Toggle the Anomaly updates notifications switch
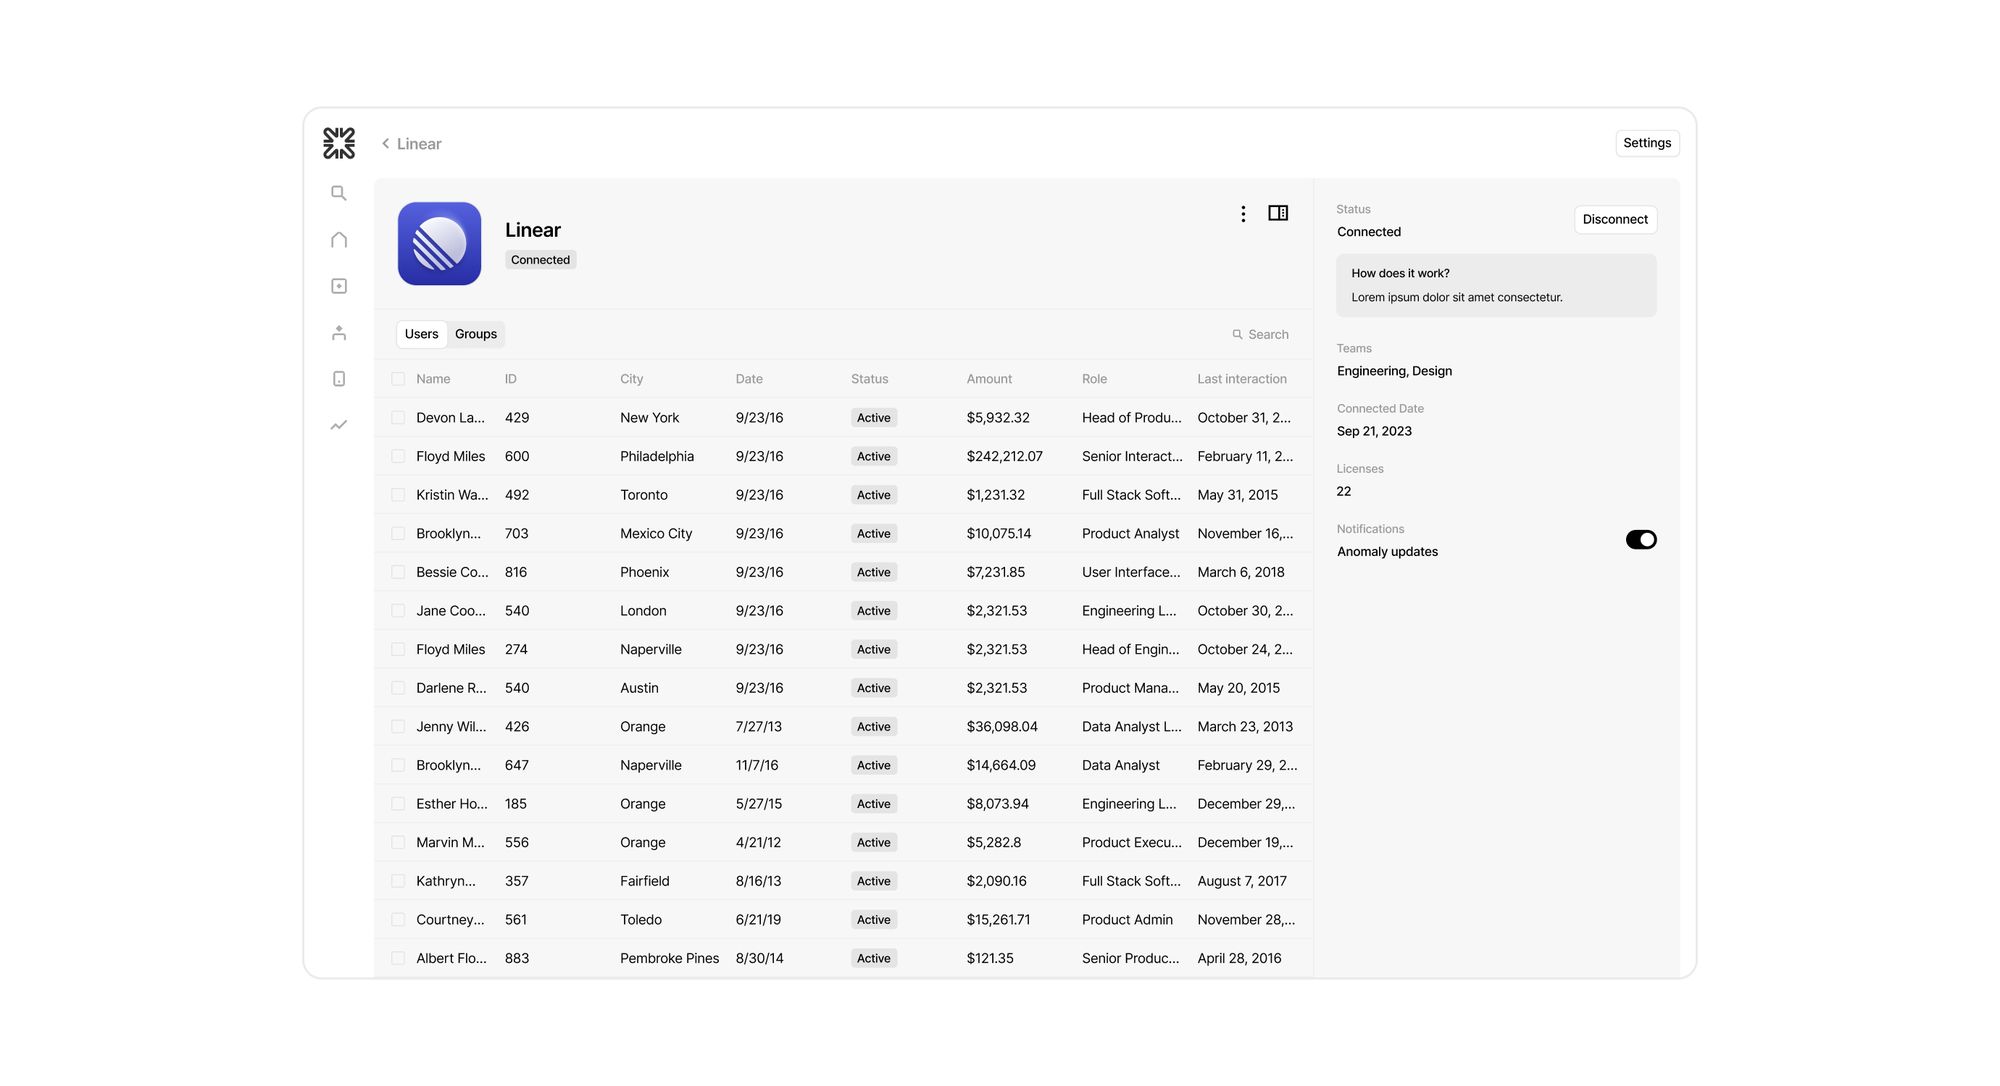This screenshot has width=2000, height=1086. pyautogui.click(x=1641, y=540)
